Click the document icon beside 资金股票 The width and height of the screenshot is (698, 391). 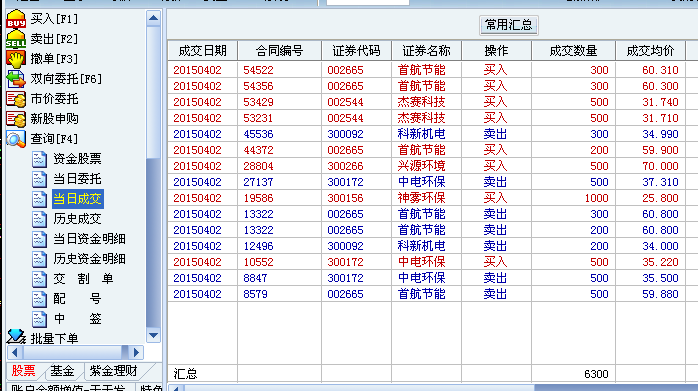(39, 159)
